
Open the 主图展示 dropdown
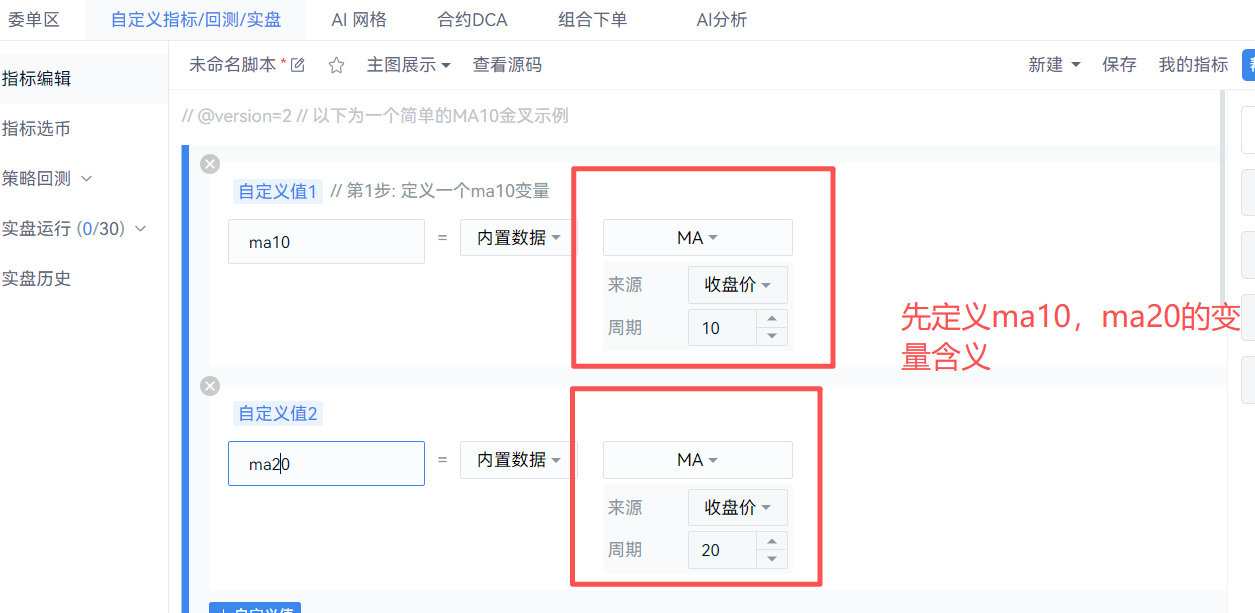408,65
